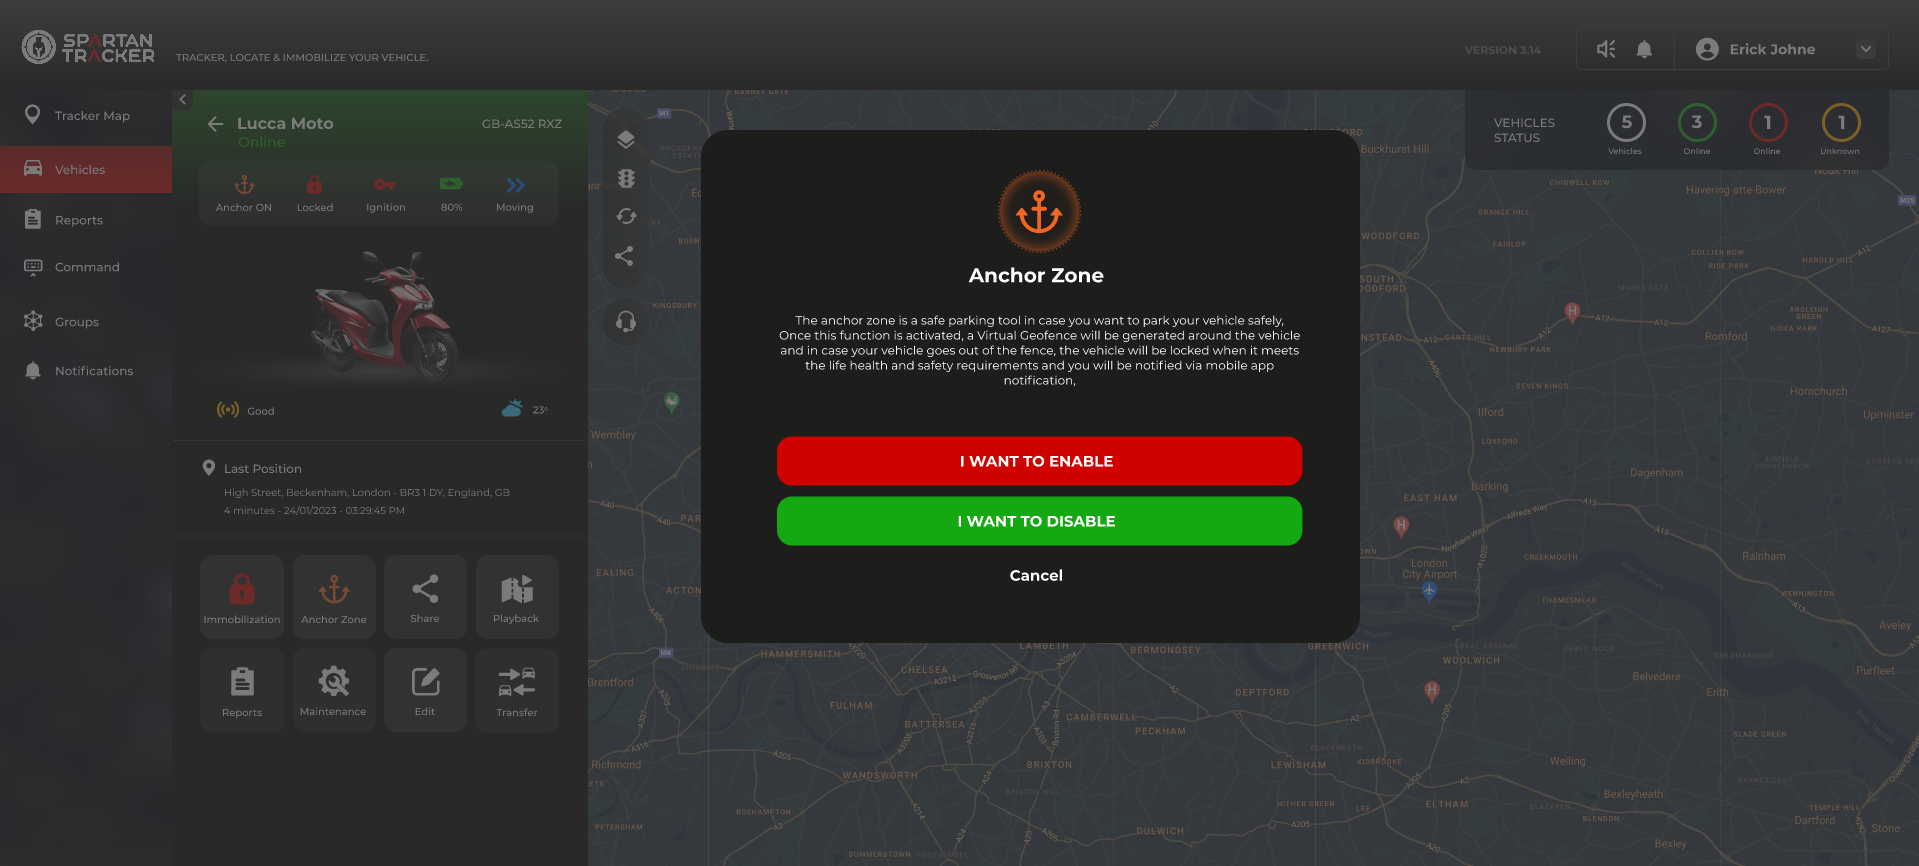Filter by the green 3 Online circle
The image size is (1919, 866).
pos(1697,122)
